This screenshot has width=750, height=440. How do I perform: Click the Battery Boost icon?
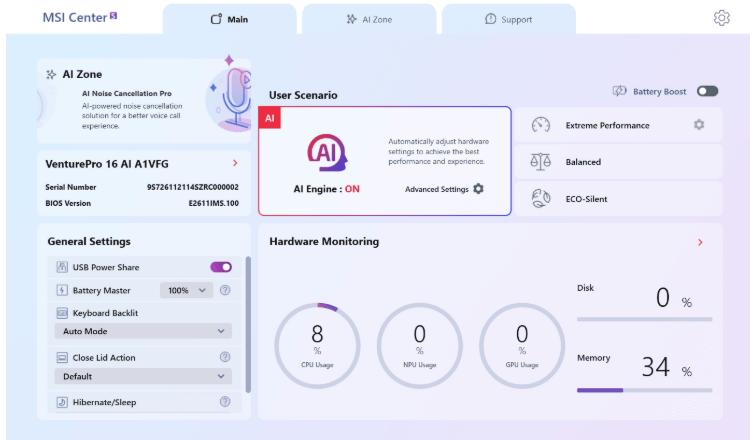coord(619,91)
